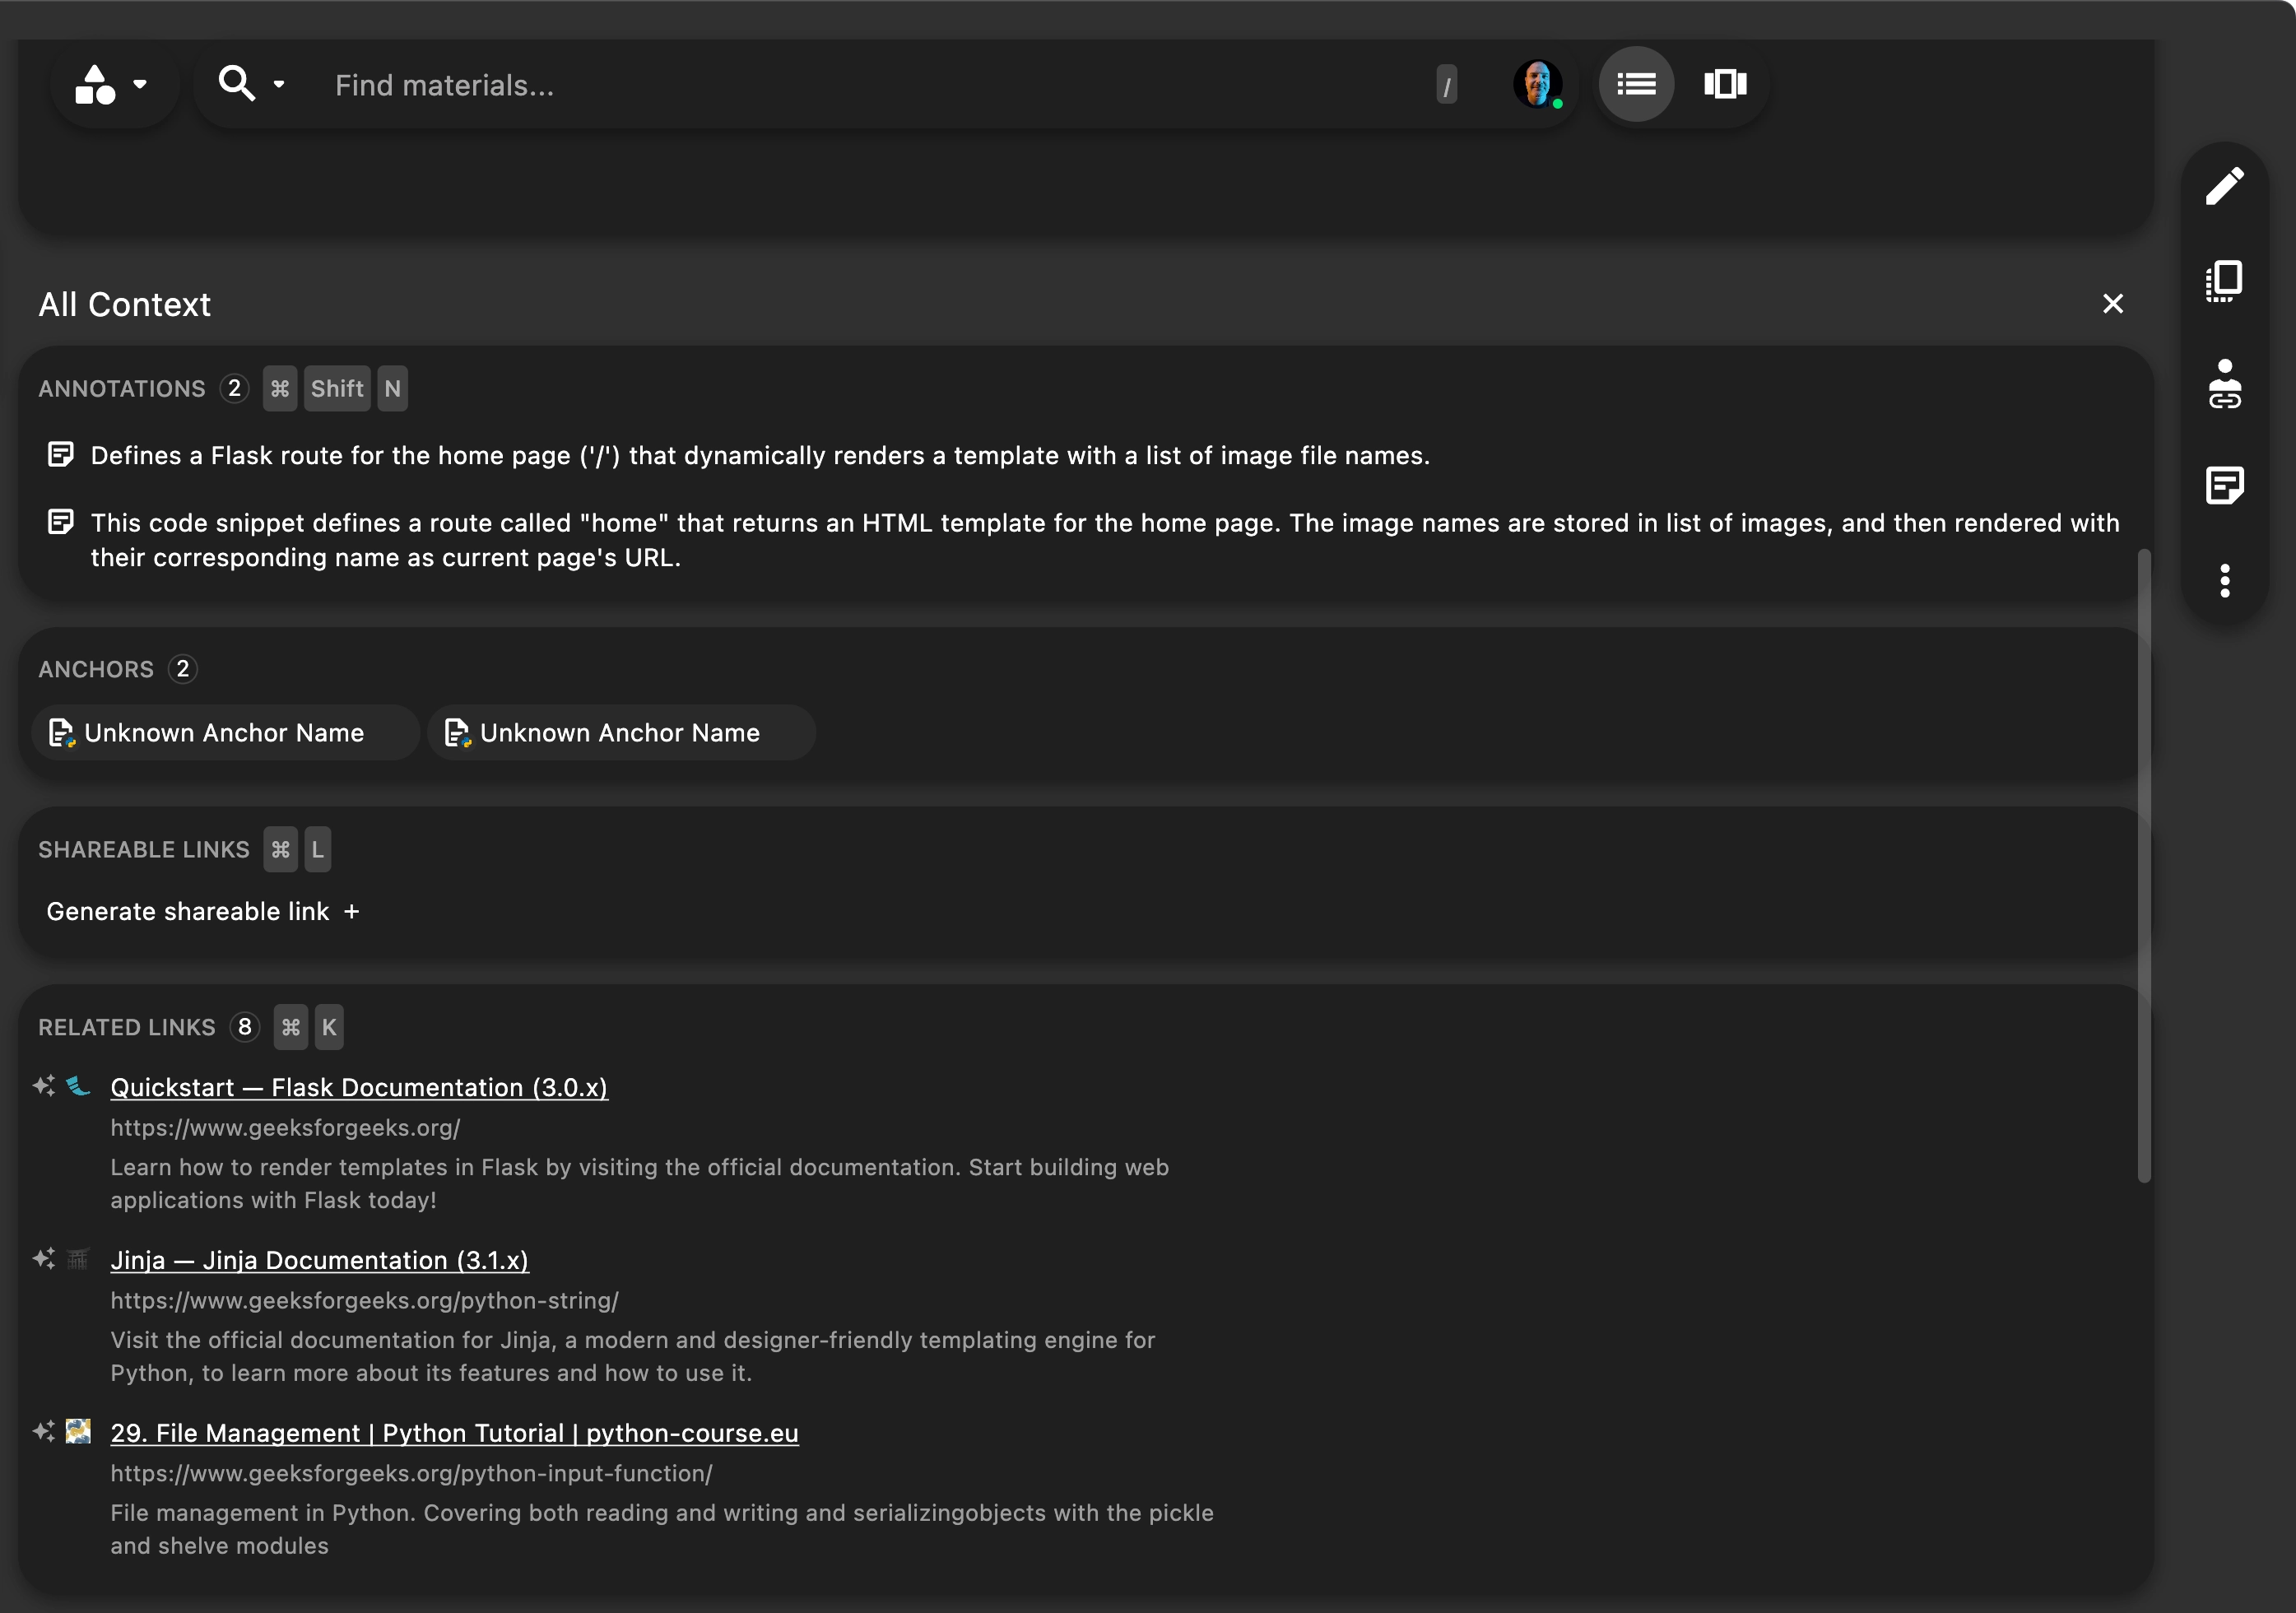Select the logo/brand icon top-left
2296x1613 pixels.
pyautogui.click(x=95, y=82)
